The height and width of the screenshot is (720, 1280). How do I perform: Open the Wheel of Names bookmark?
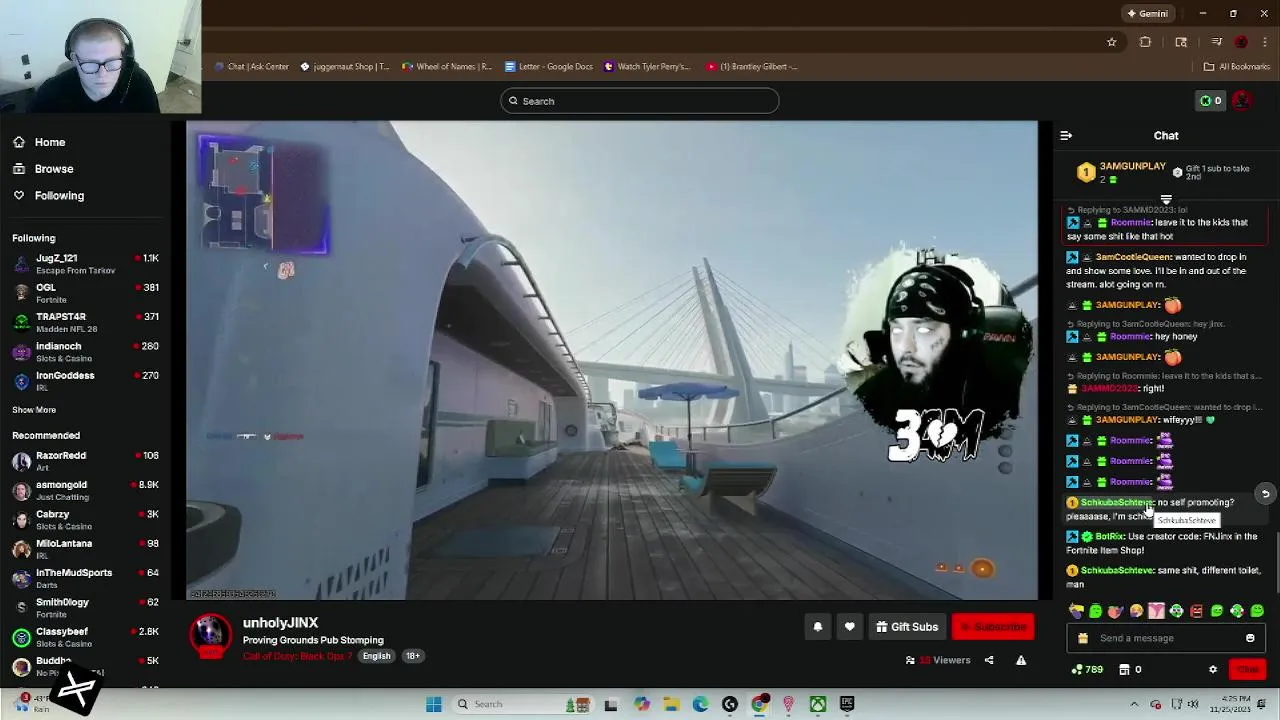tap(447, 67)
